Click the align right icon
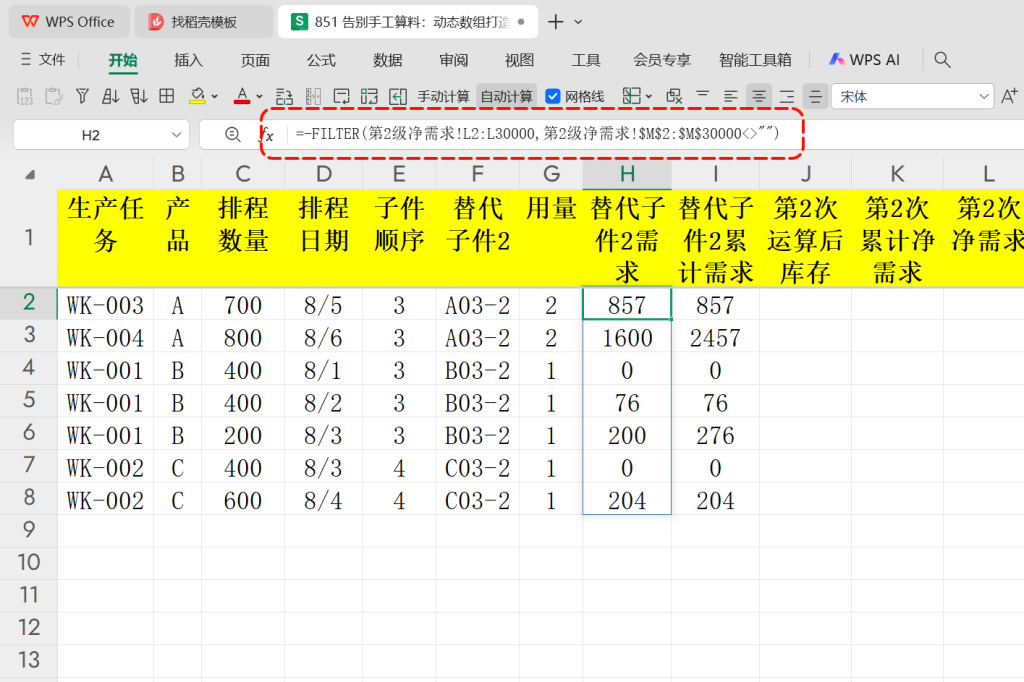Screen dimensions: 1024x682 [787, 97]
